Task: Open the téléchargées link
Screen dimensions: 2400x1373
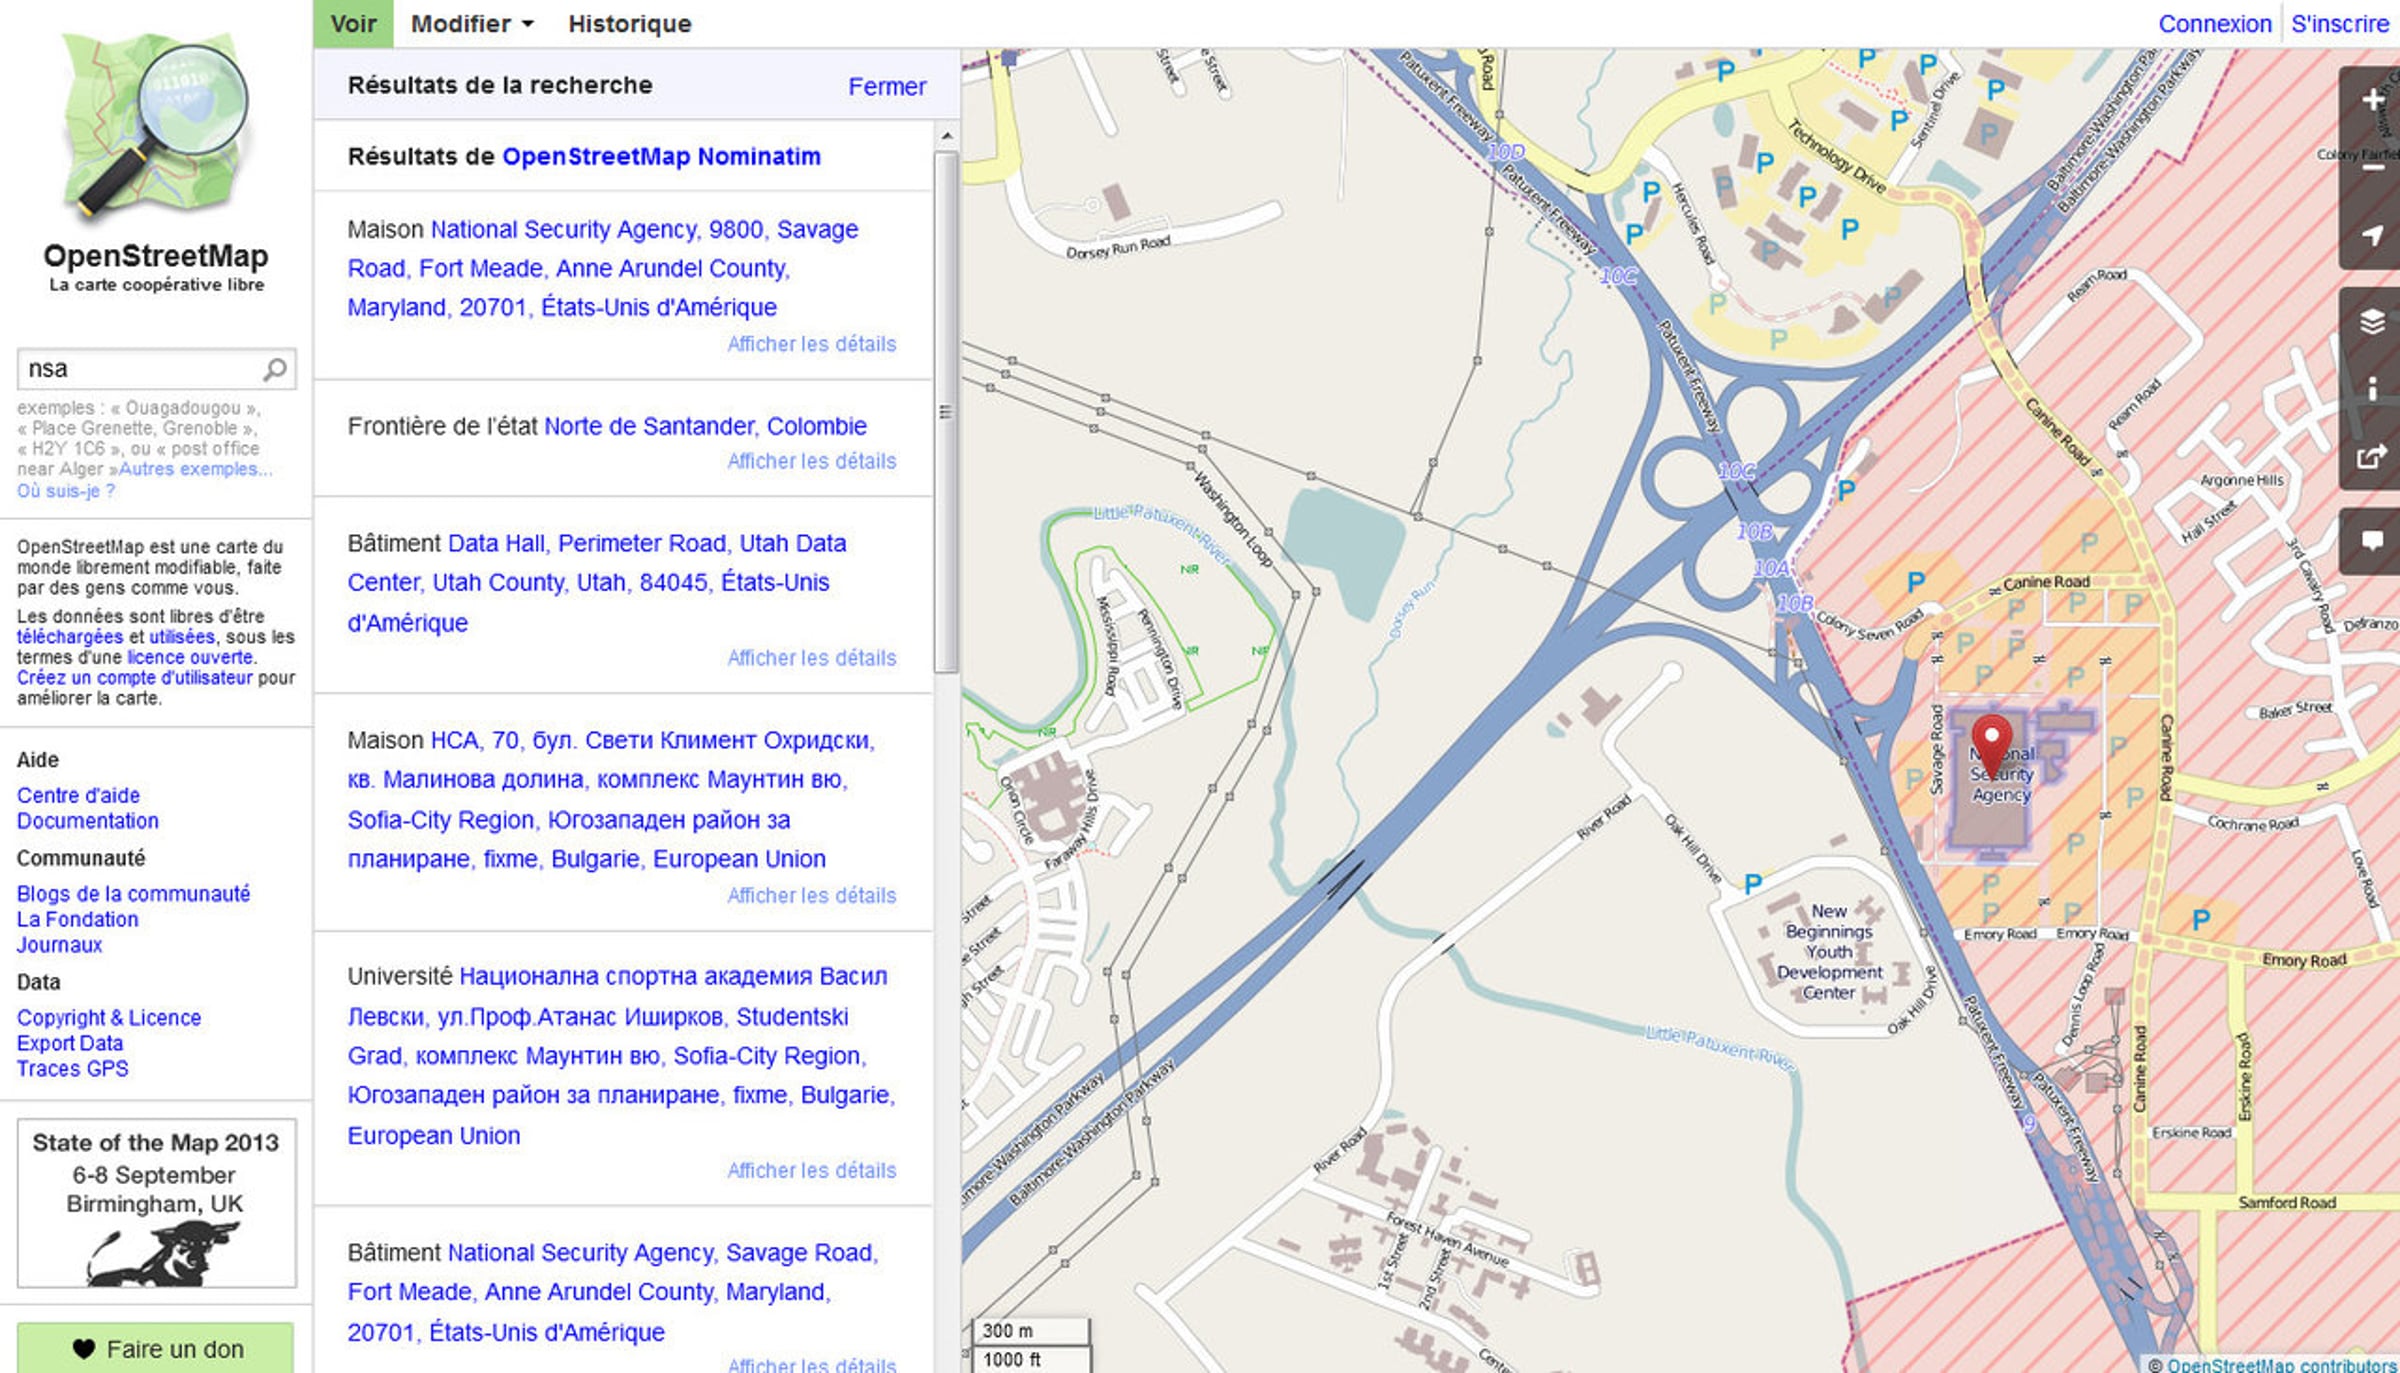Action: tap(69, 637)
